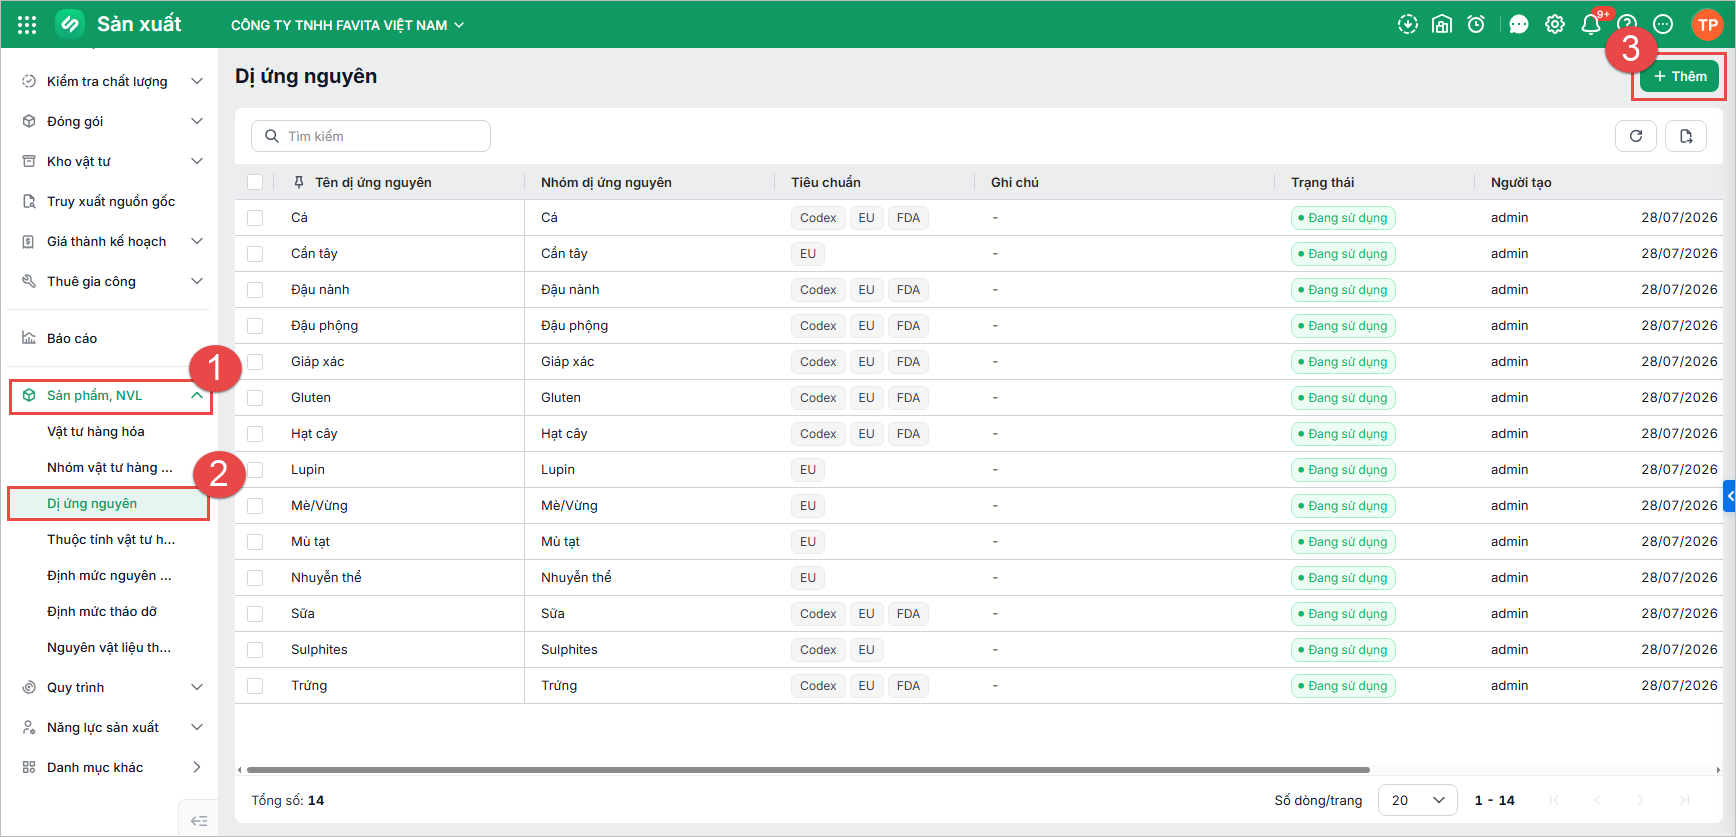
Task: Tick the checkbox for the Gluten row
Action: click(255, 398)
